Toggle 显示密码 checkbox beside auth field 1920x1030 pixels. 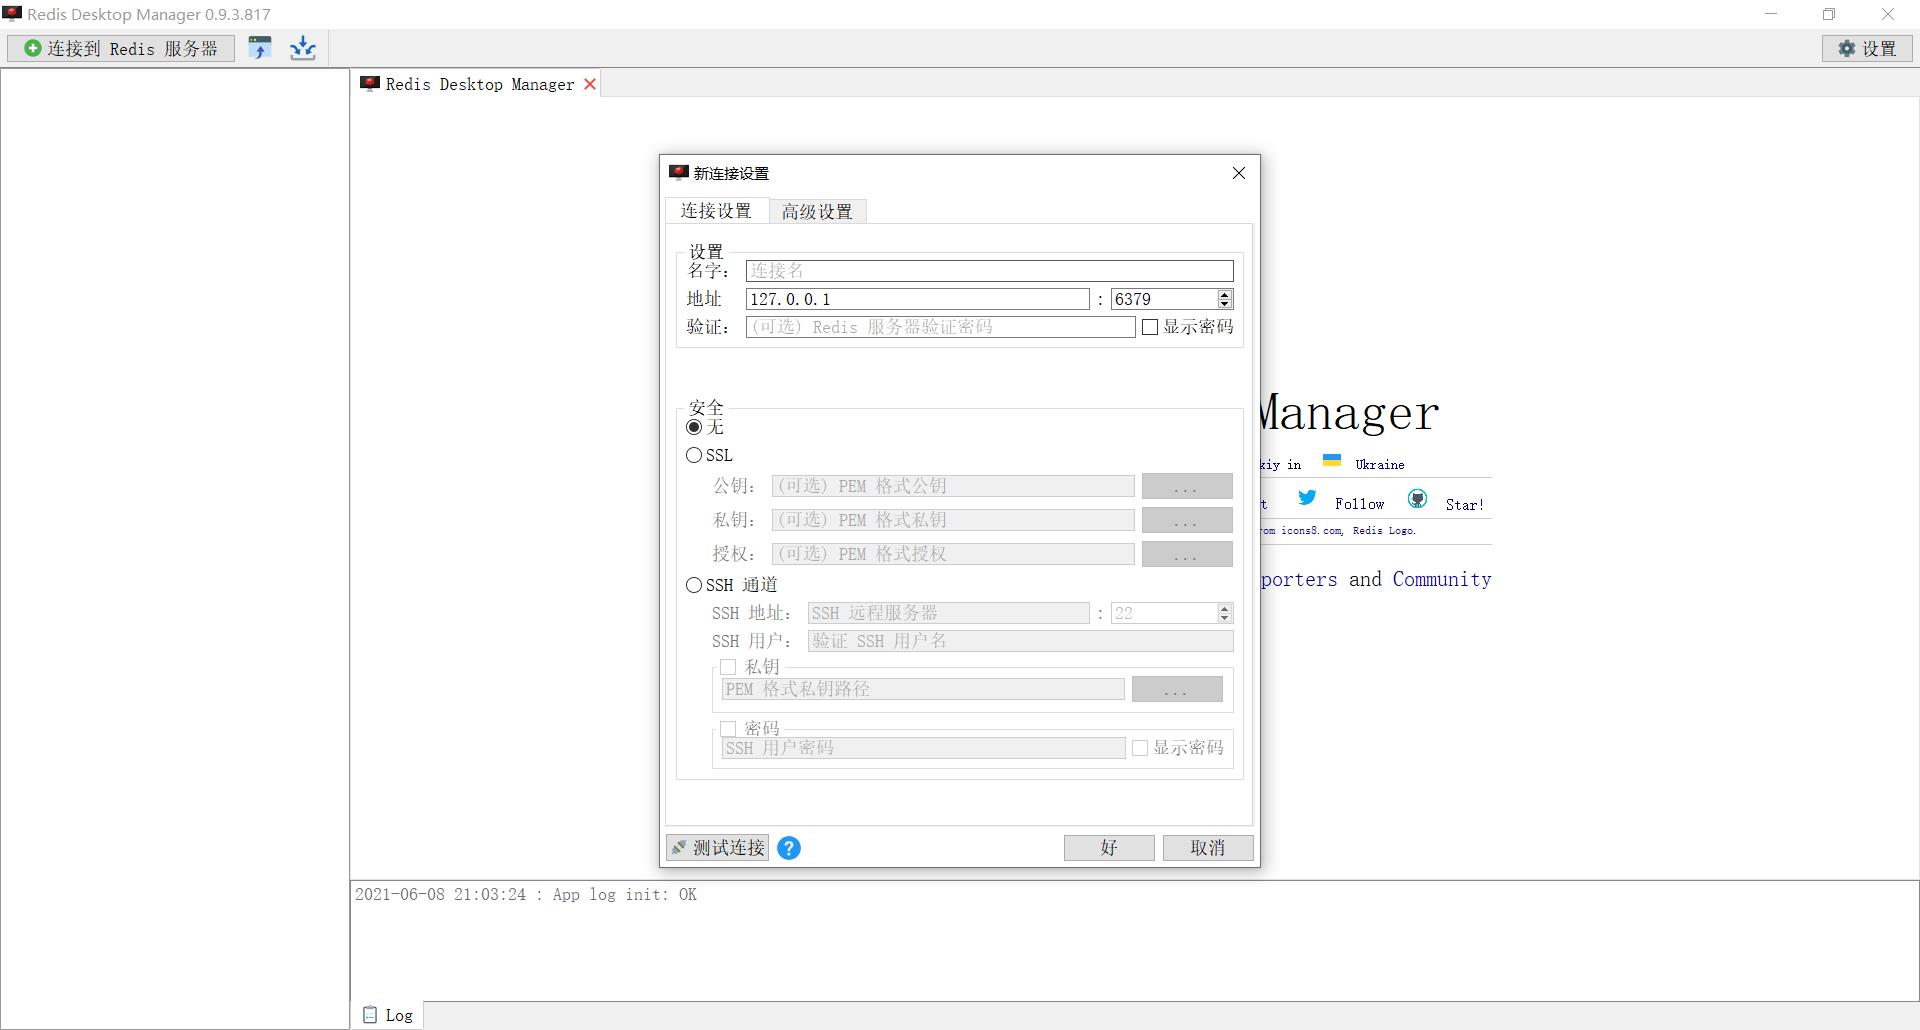(x=1150, y=327)
